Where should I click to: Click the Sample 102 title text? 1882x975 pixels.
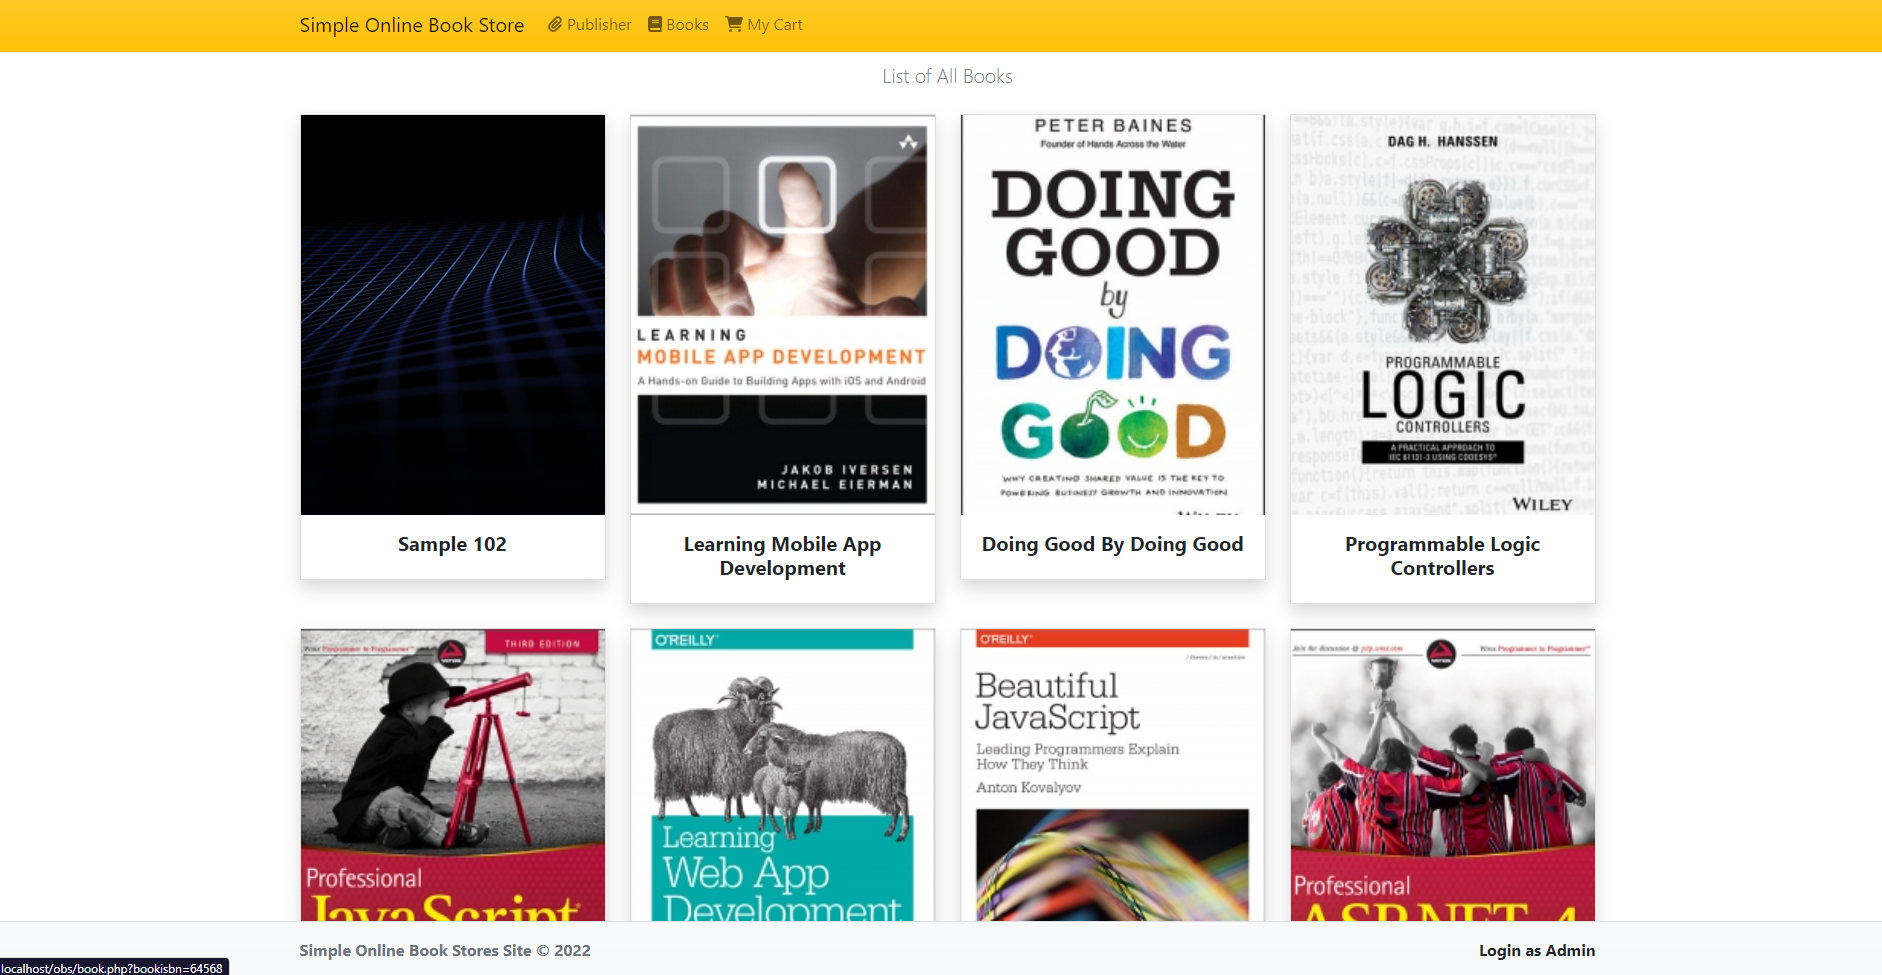pyautogui.click(x=452, y=544)
